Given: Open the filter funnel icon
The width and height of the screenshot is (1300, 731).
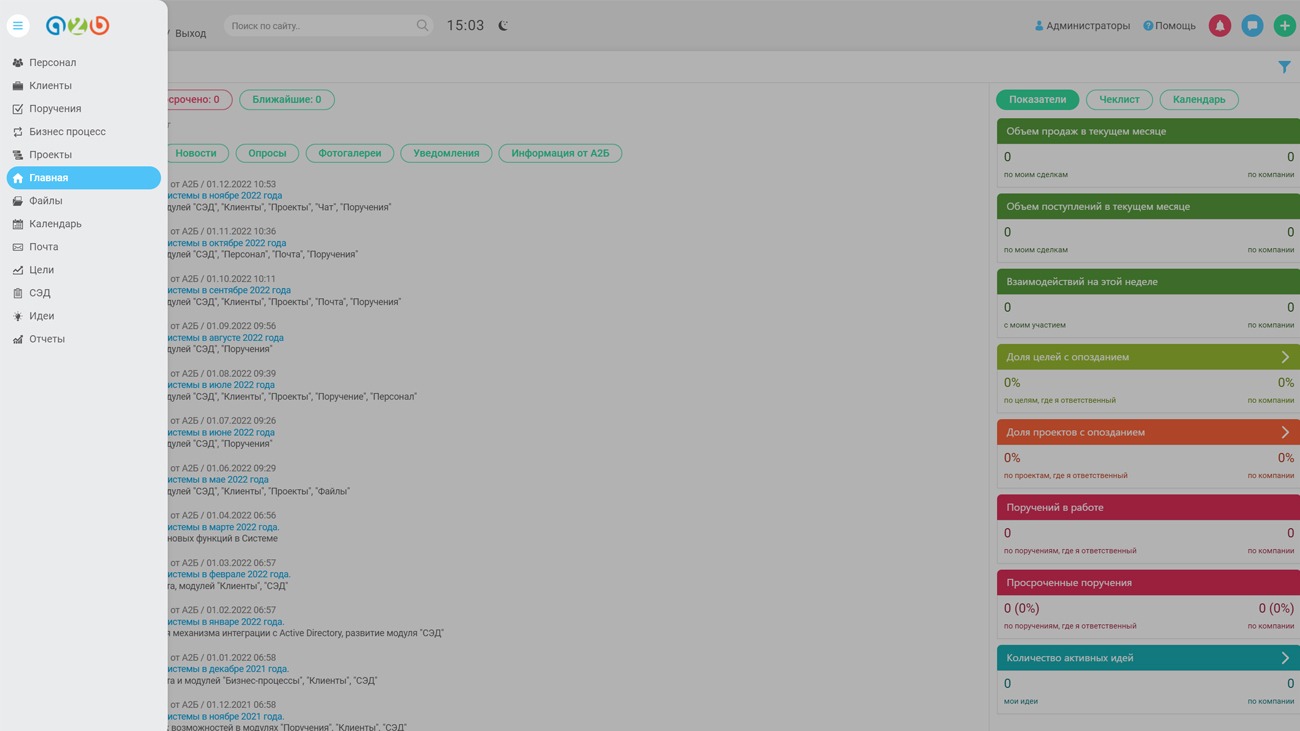Looking at the screenshot, I should (x=1284, y=67).
